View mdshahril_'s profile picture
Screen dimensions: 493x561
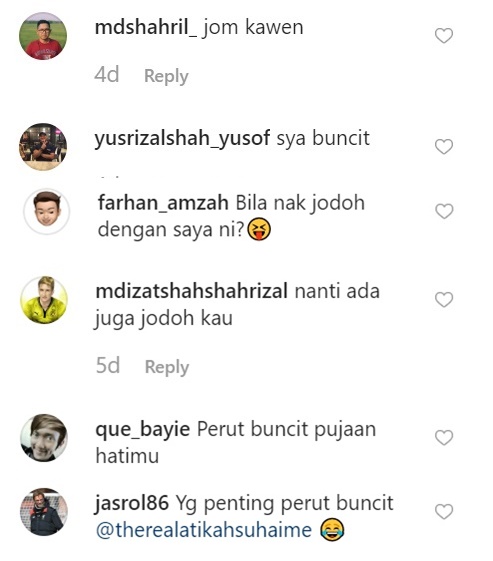pos(43,36)
